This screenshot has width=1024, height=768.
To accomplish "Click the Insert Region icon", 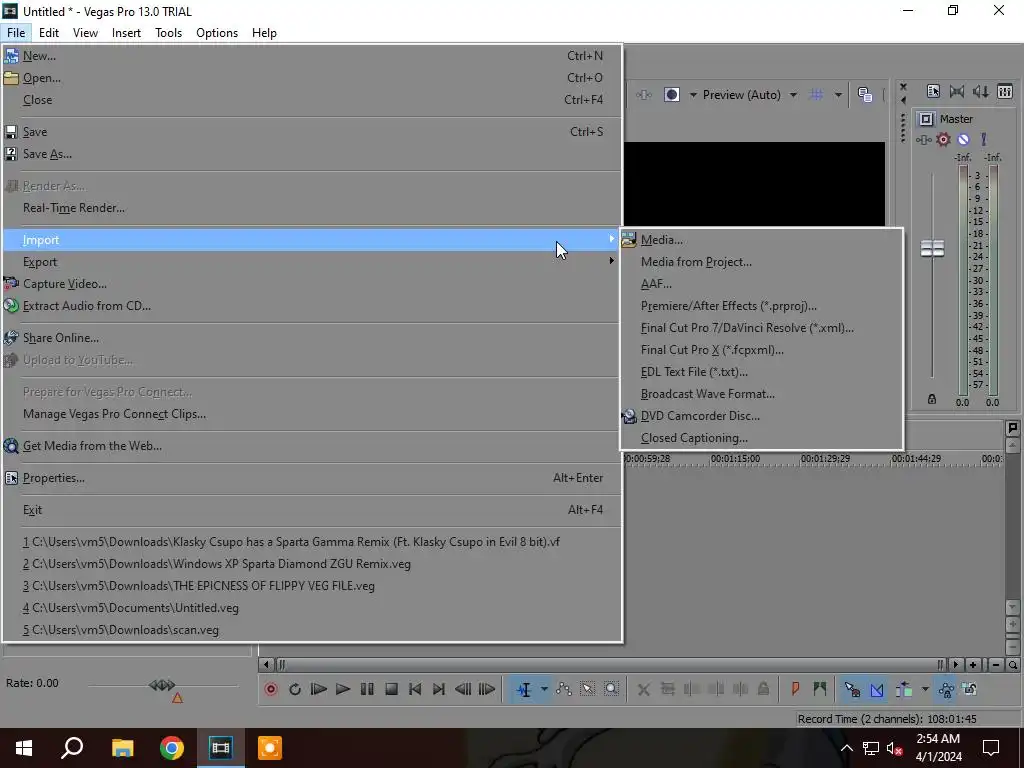I will (x=820, y=689).
